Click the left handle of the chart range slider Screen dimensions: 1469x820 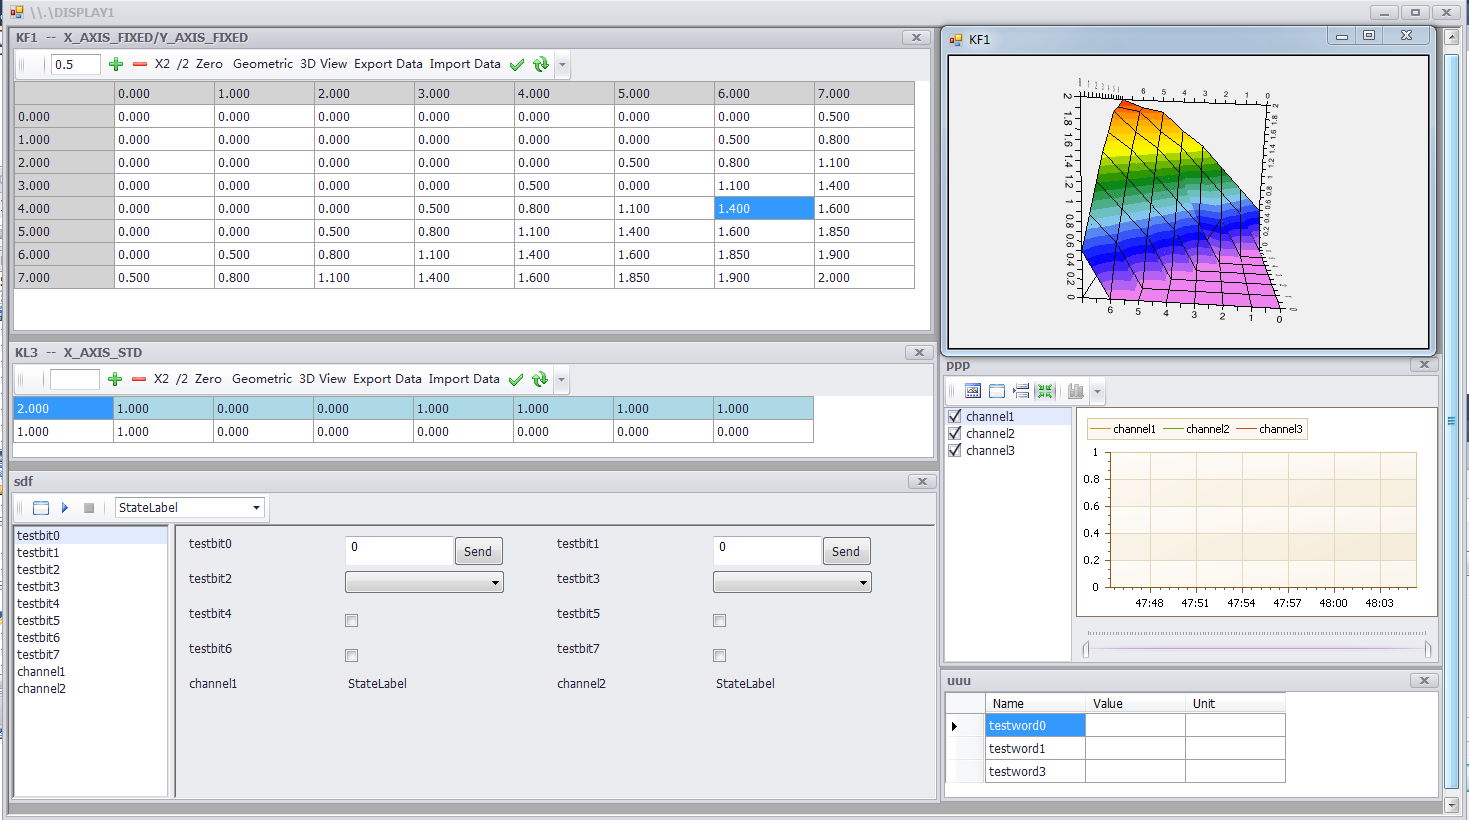tap(1086, 650)
